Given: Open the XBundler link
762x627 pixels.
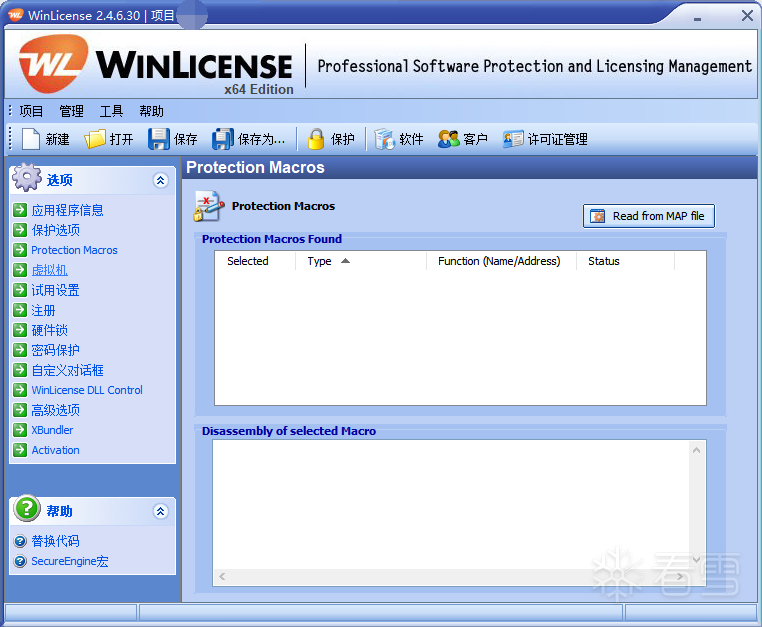Looking at the screenshot, I should click(52, 430).
